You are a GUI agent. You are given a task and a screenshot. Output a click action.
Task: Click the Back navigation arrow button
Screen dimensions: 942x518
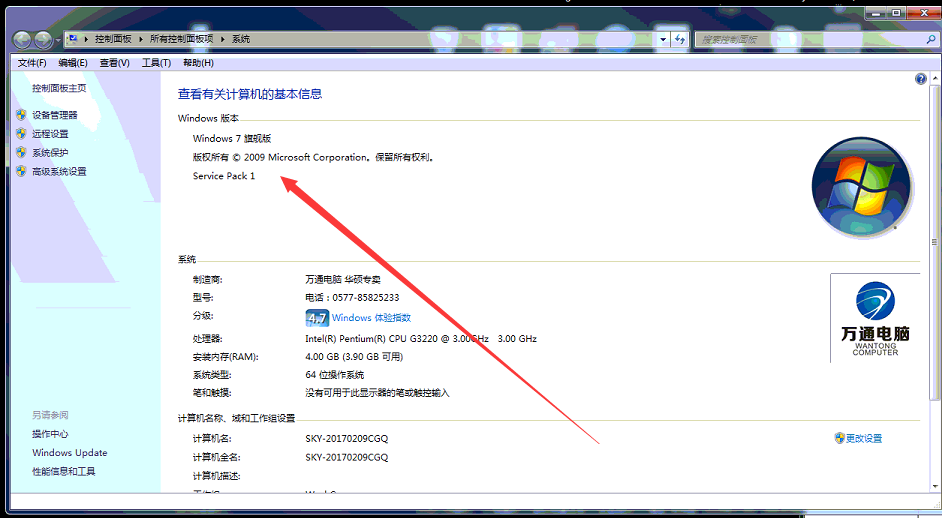(x=22, y=40)
